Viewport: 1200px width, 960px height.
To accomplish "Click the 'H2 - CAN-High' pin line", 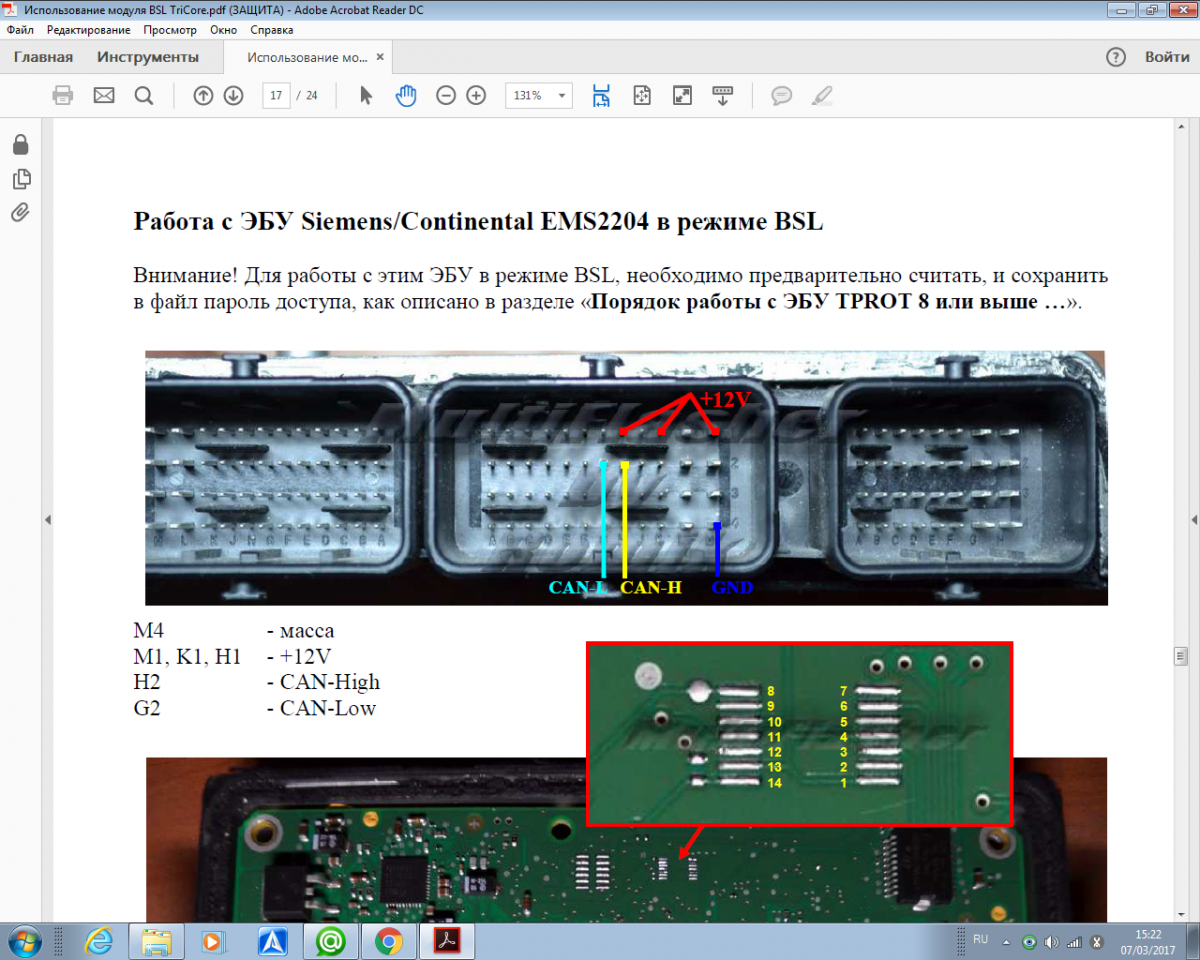I will [x=257, y=682].
